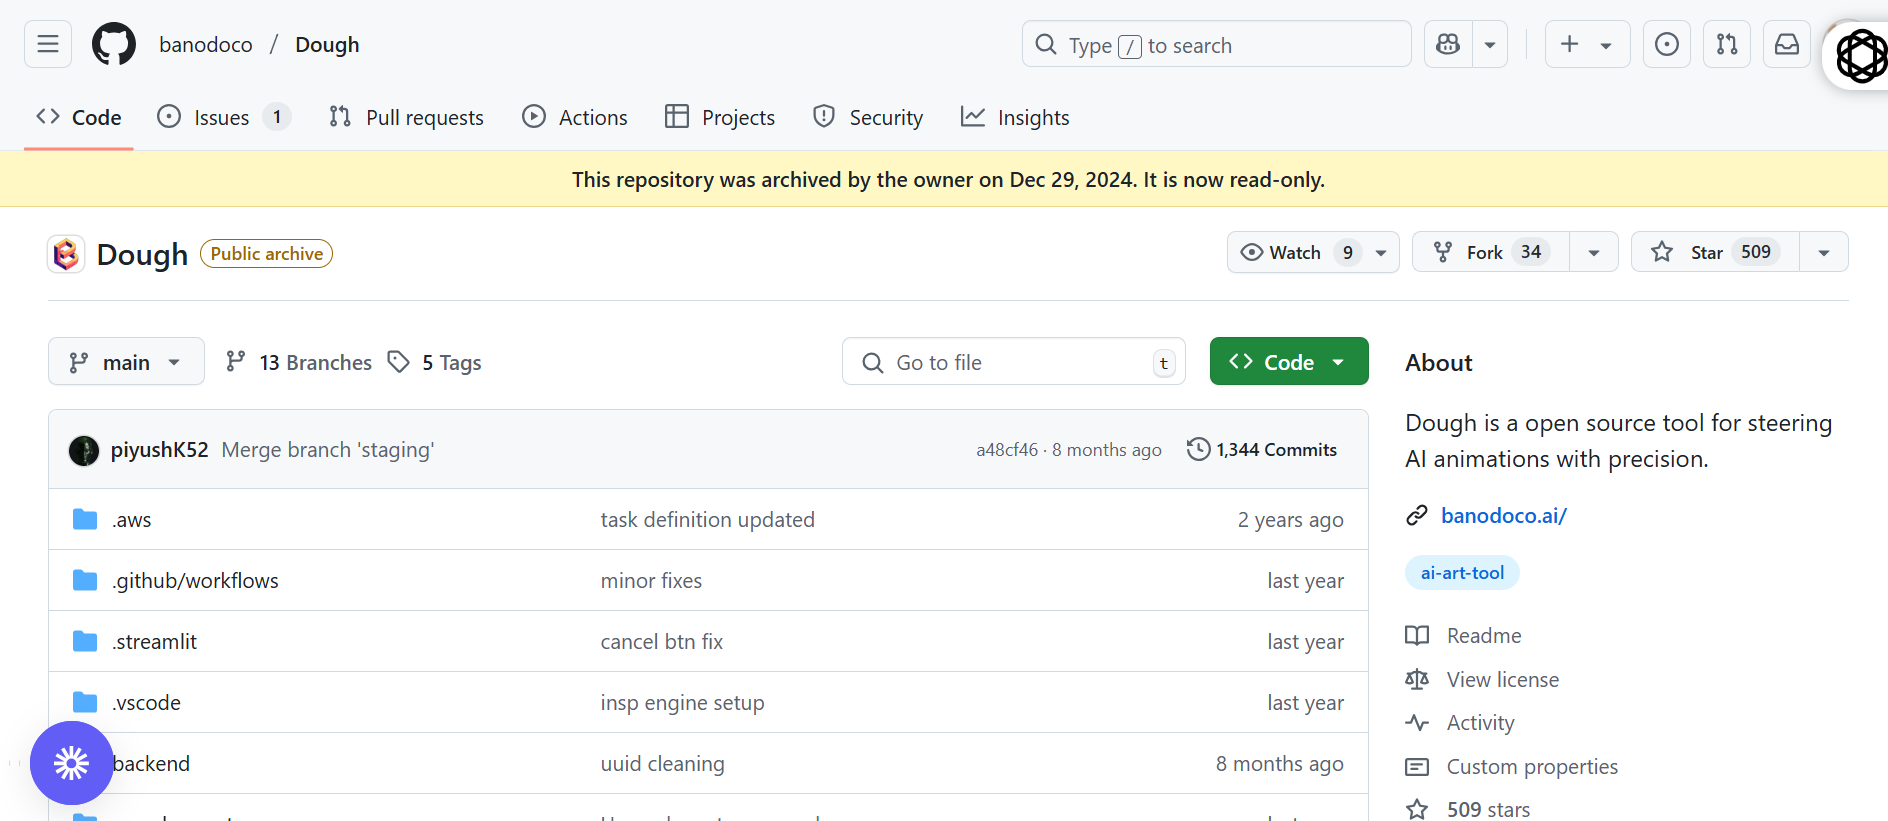Open the .vscode folder
This screenshot has height=821, width=1888.
point(147,703)
